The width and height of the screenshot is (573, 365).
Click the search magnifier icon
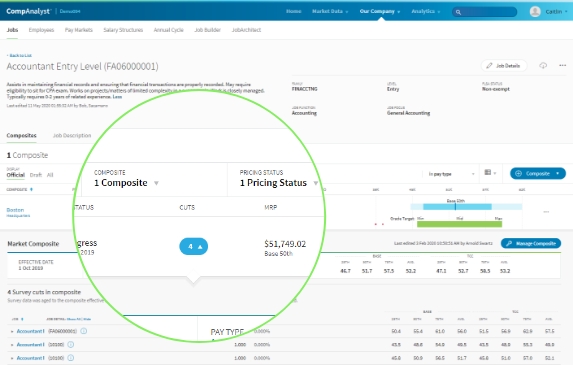pos(458,12)
